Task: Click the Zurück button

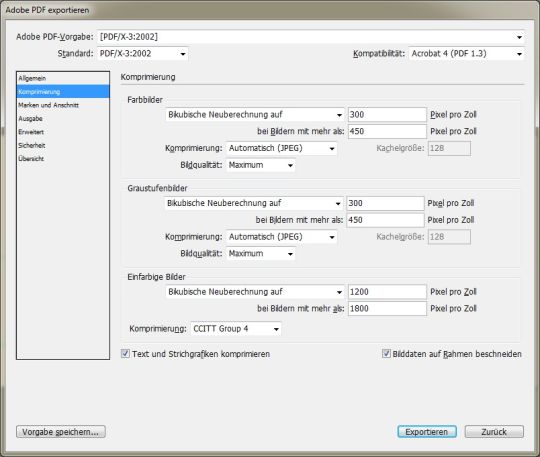Action: click(x=494, y=432)
